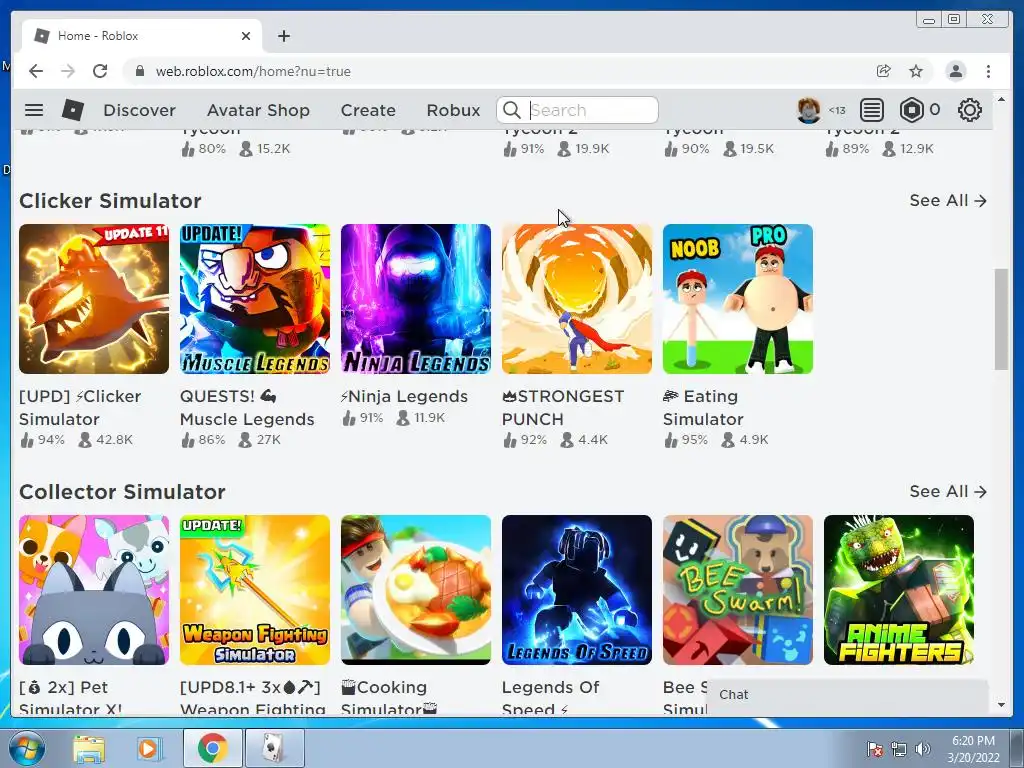The height and width of the screenshot is (768, 1024).
Task: Open Windows Media Player from taskbar
Action: tap(149, 748)
